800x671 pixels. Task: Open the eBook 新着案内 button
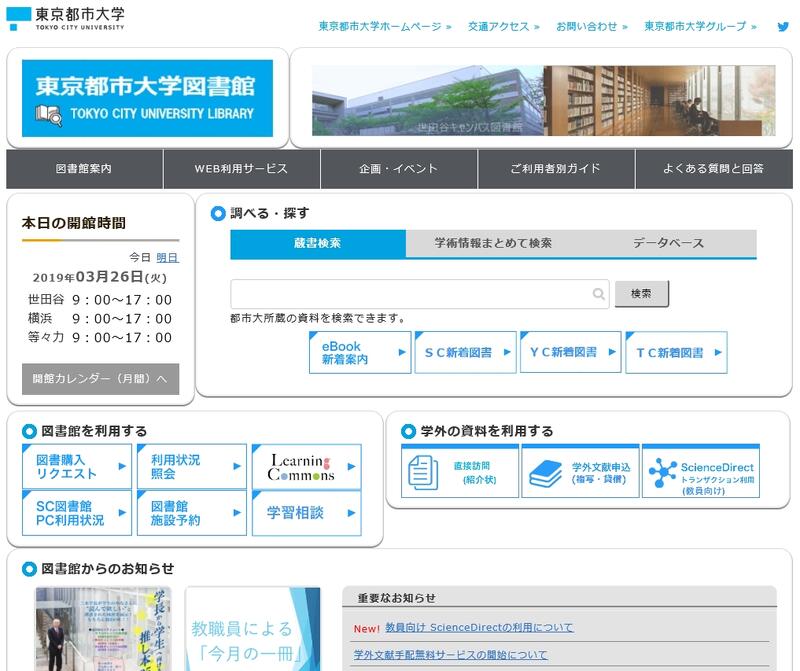click(360, 352)
